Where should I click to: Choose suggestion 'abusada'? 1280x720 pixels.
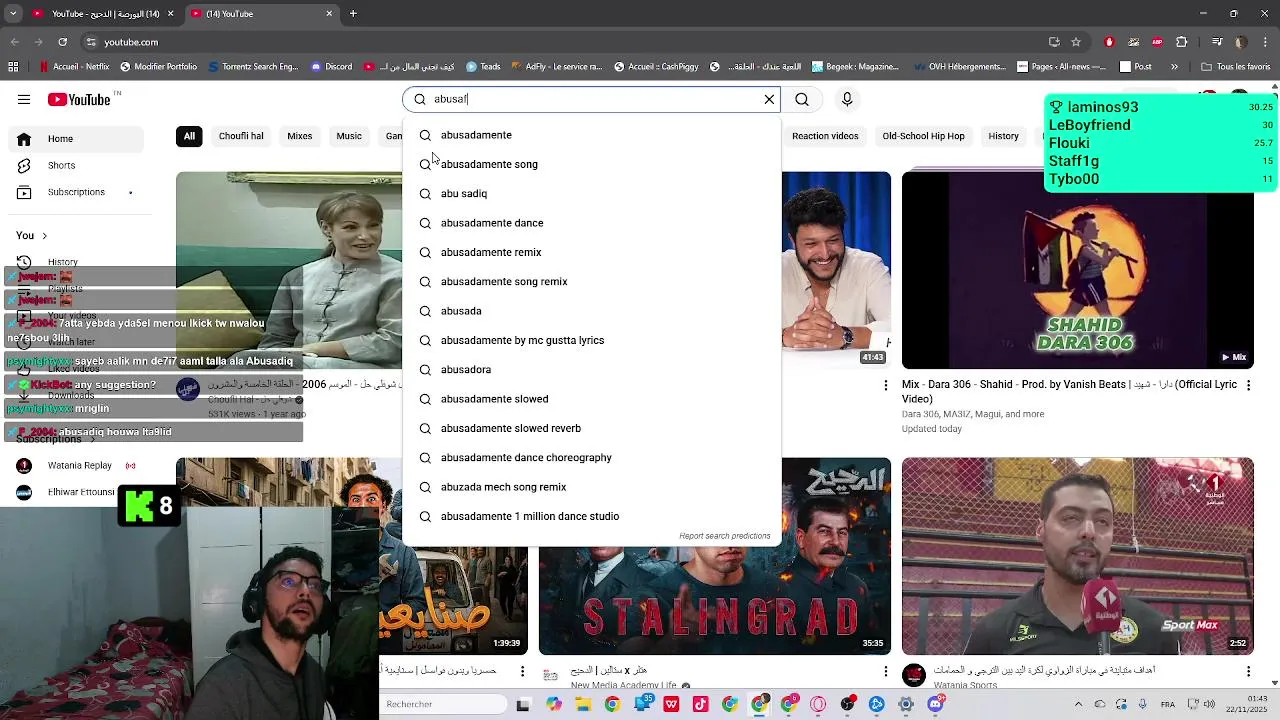[592, 311]
